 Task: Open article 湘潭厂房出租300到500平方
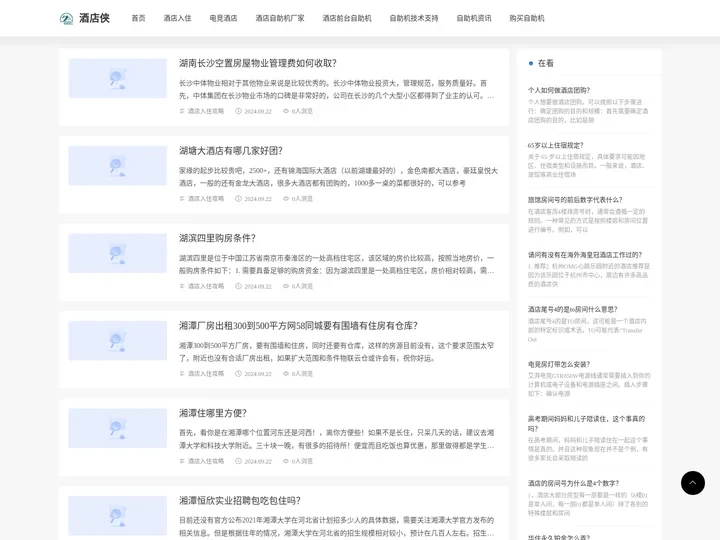tap(298, 326)
